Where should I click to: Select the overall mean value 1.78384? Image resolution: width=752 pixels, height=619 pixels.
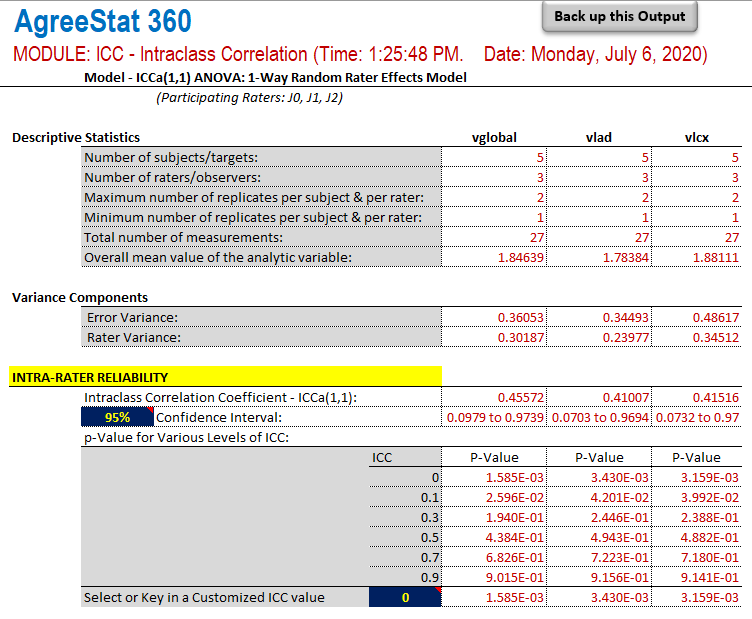click(x=626, y=257)
